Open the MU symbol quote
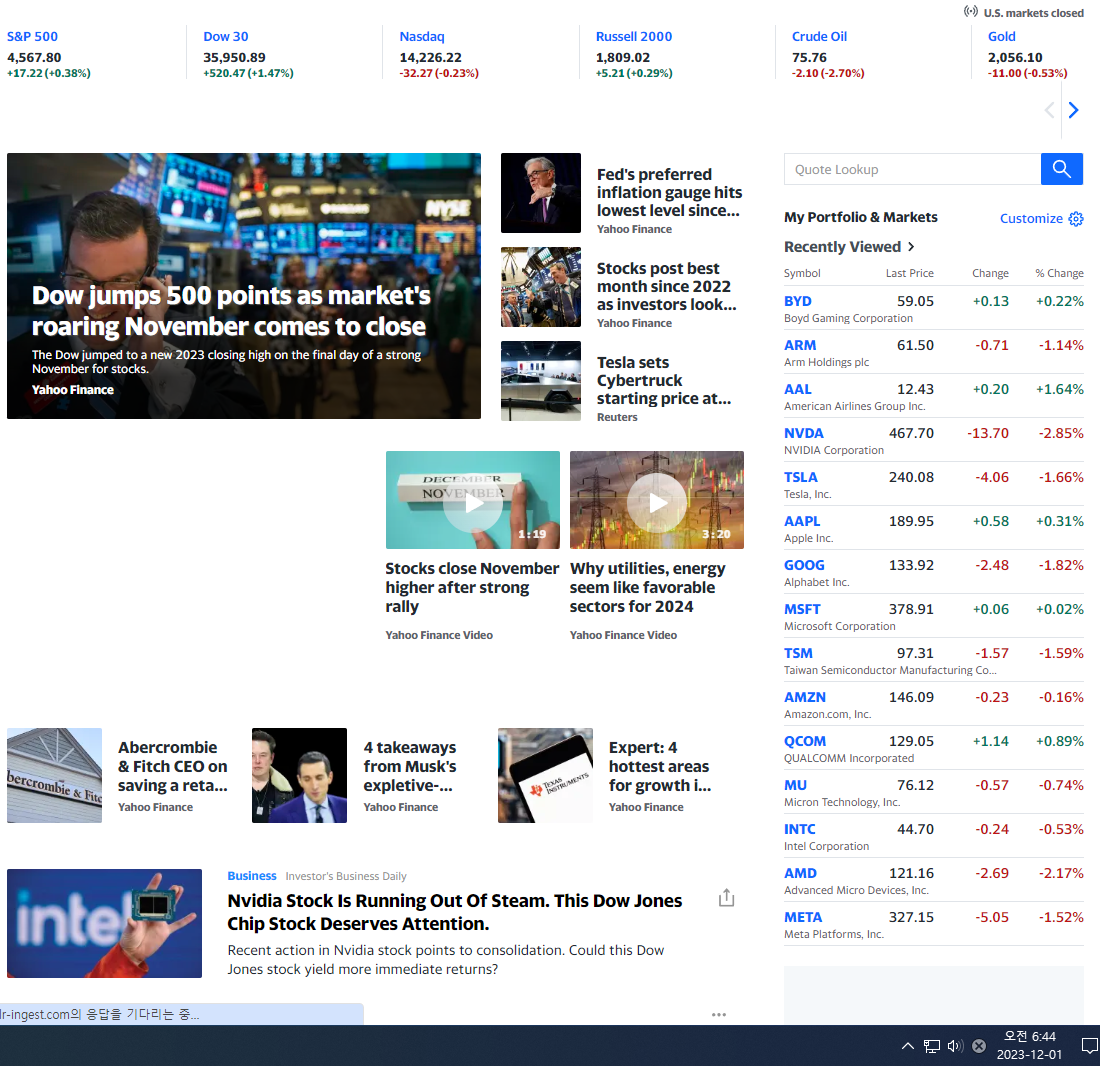 pyautogui.click(x=796, y=785)
